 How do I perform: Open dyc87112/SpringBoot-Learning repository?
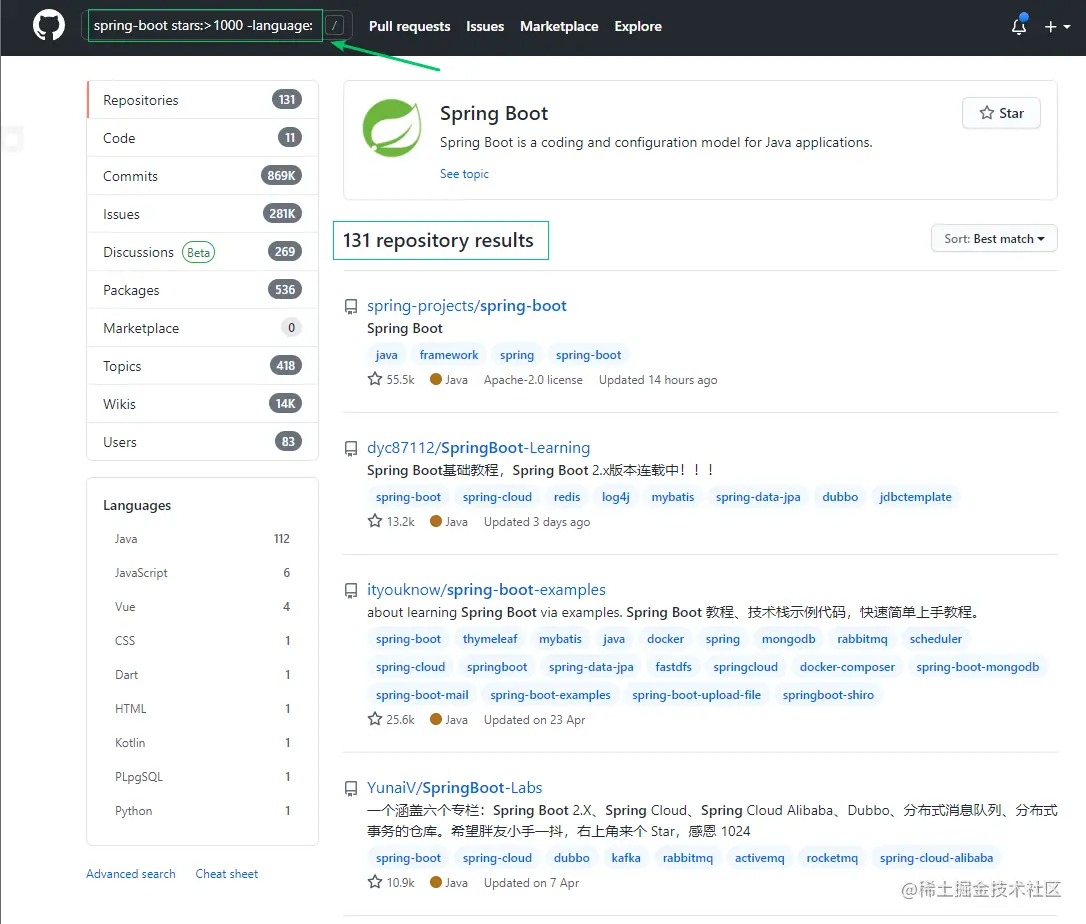[479, 447]
